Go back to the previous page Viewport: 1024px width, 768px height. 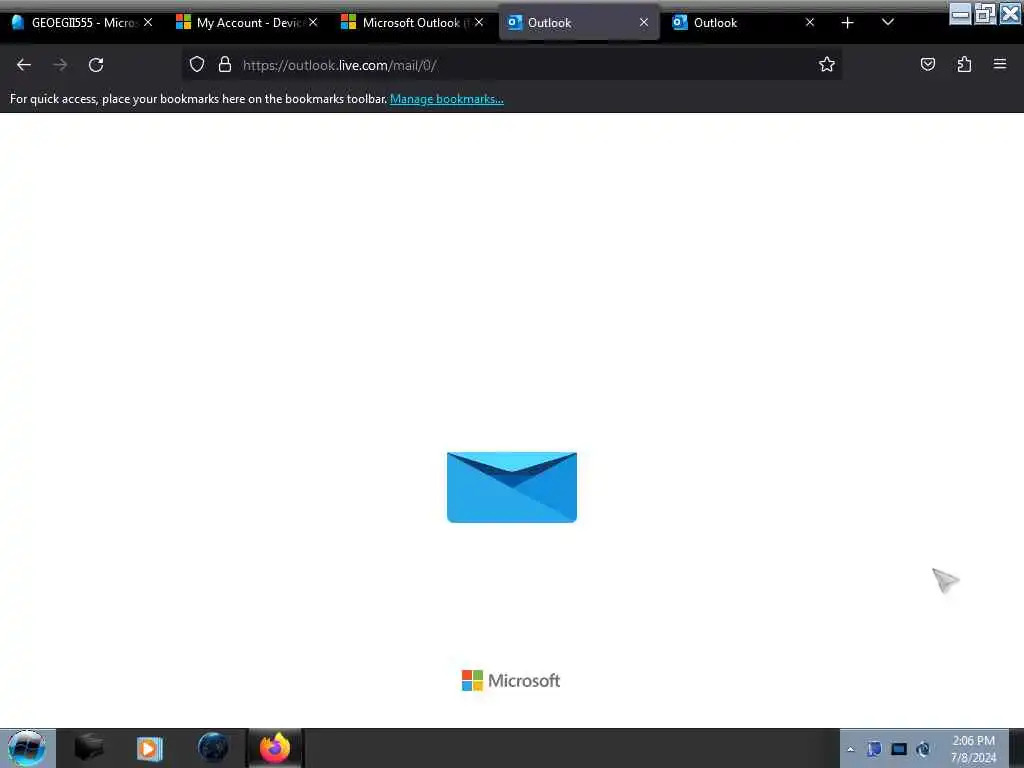coord(24,65)
